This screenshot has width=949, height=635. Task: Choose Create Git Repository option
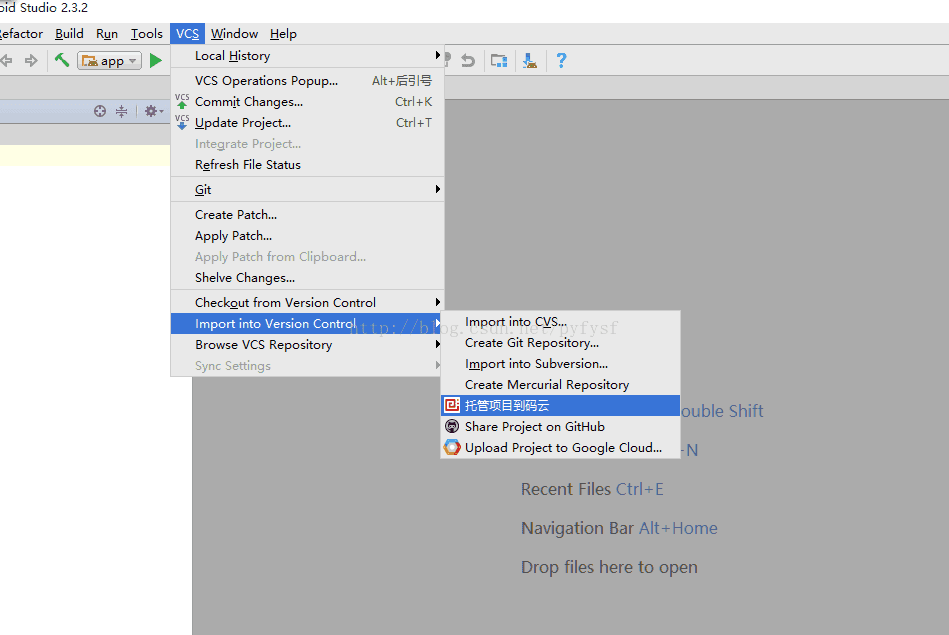560,343
